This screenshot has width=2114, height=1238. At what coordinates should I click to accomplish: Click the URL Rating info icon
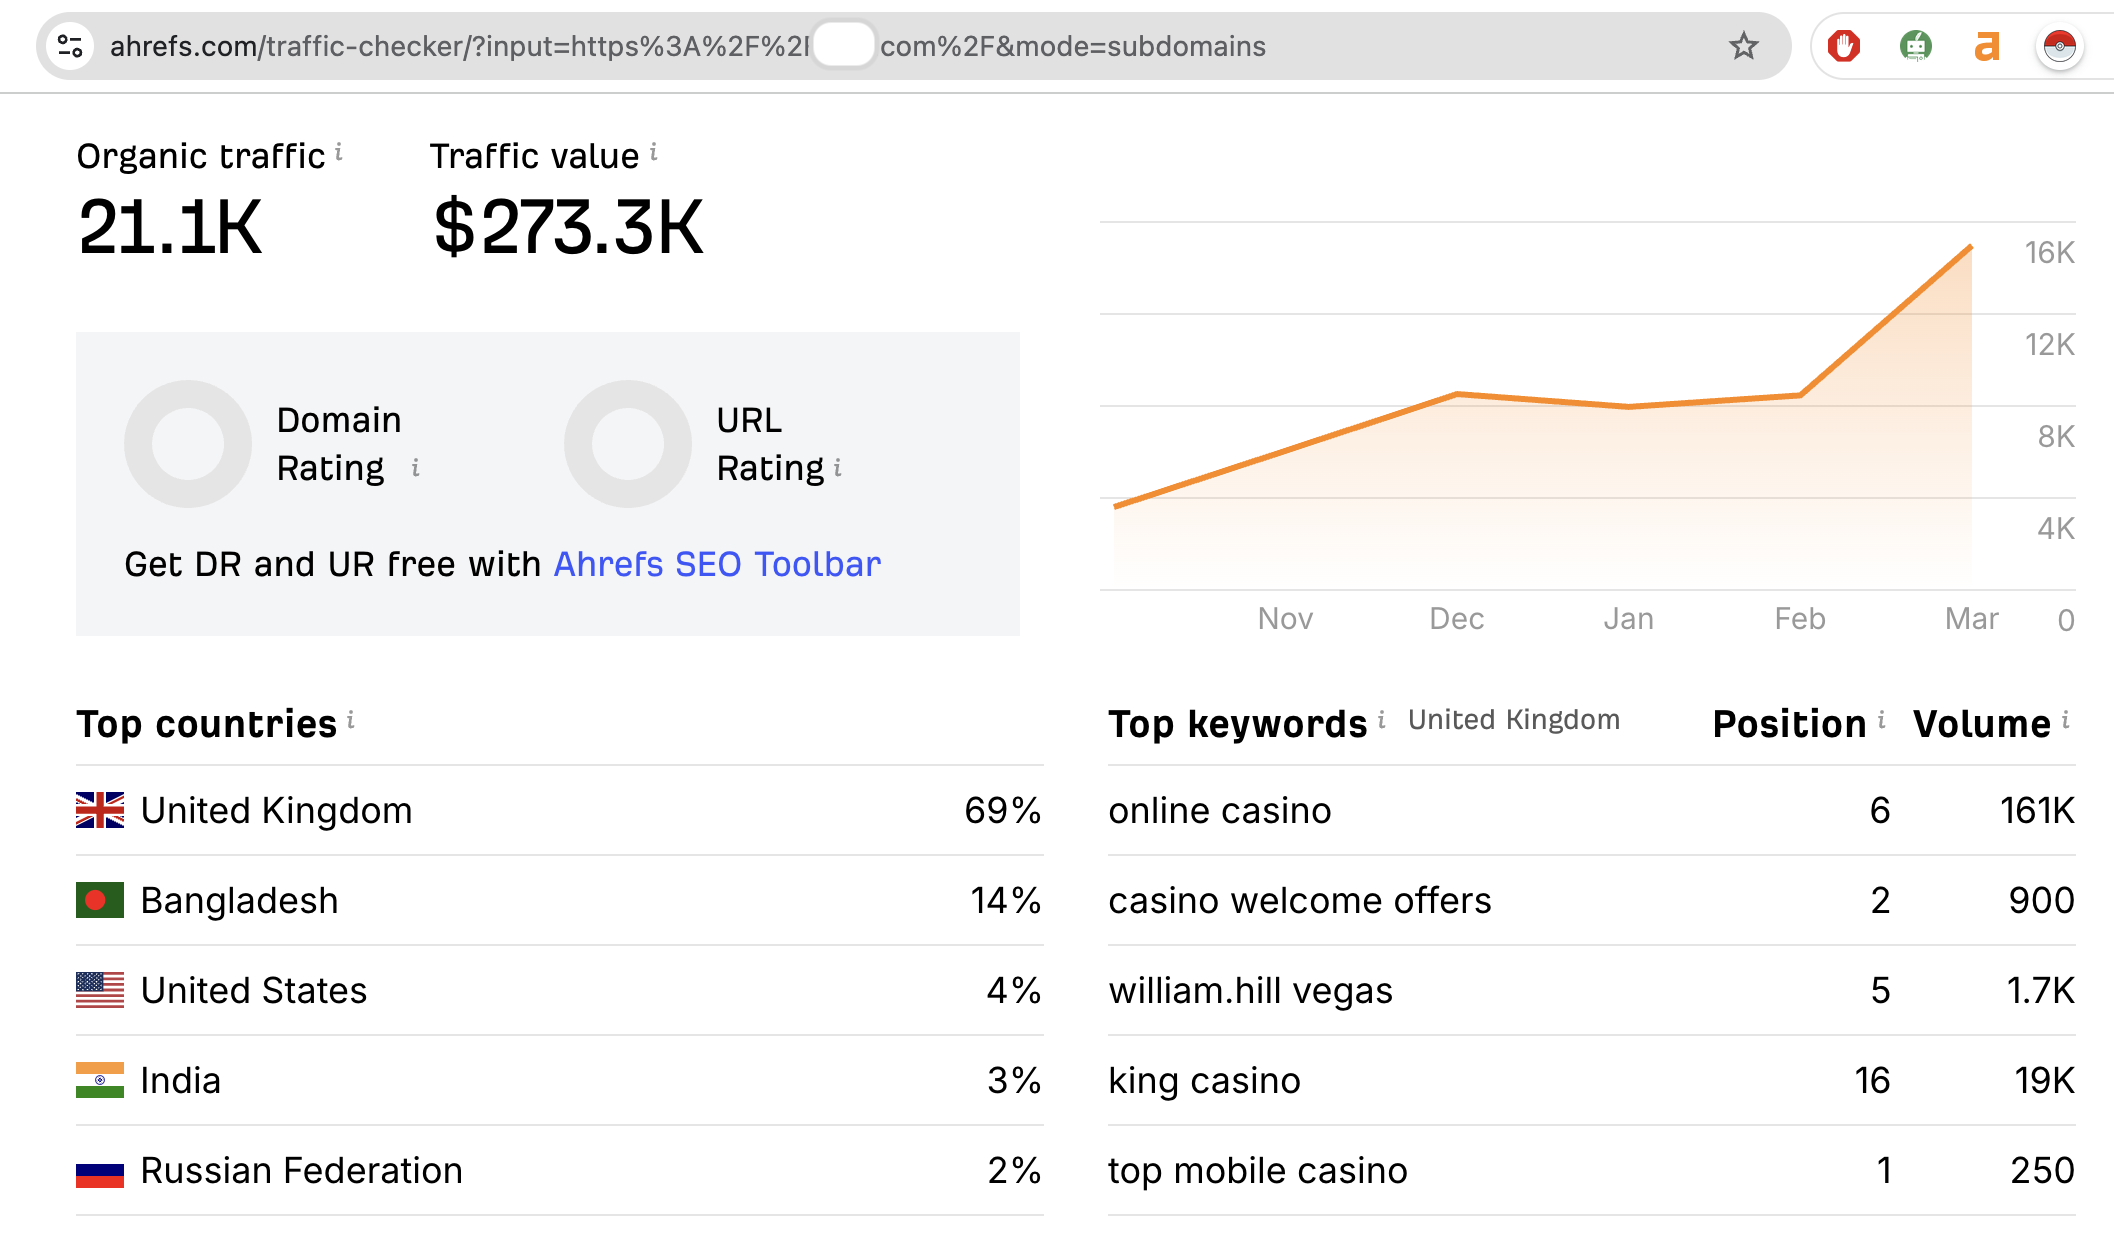tap(837, 467)
